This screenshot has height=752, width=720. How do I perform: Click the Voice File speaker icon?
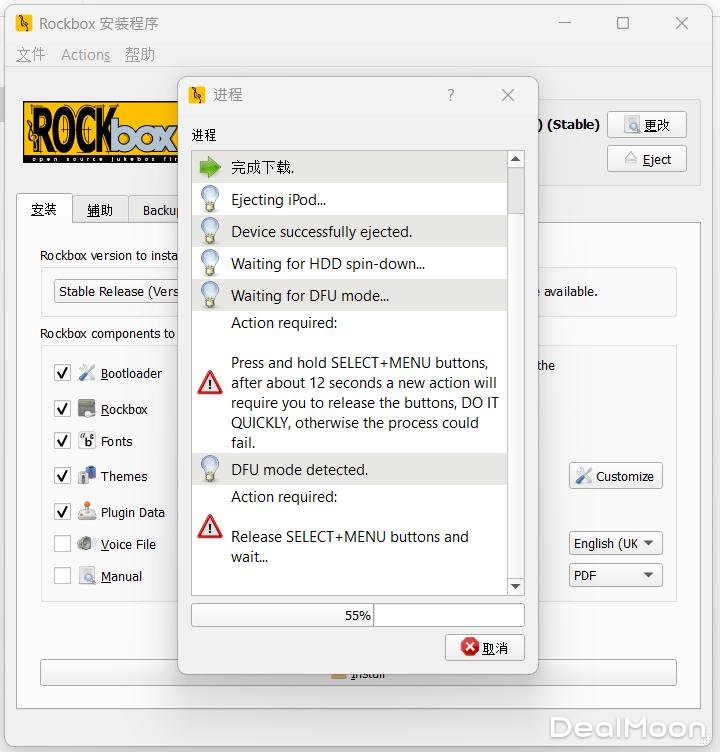coord(87,544)
